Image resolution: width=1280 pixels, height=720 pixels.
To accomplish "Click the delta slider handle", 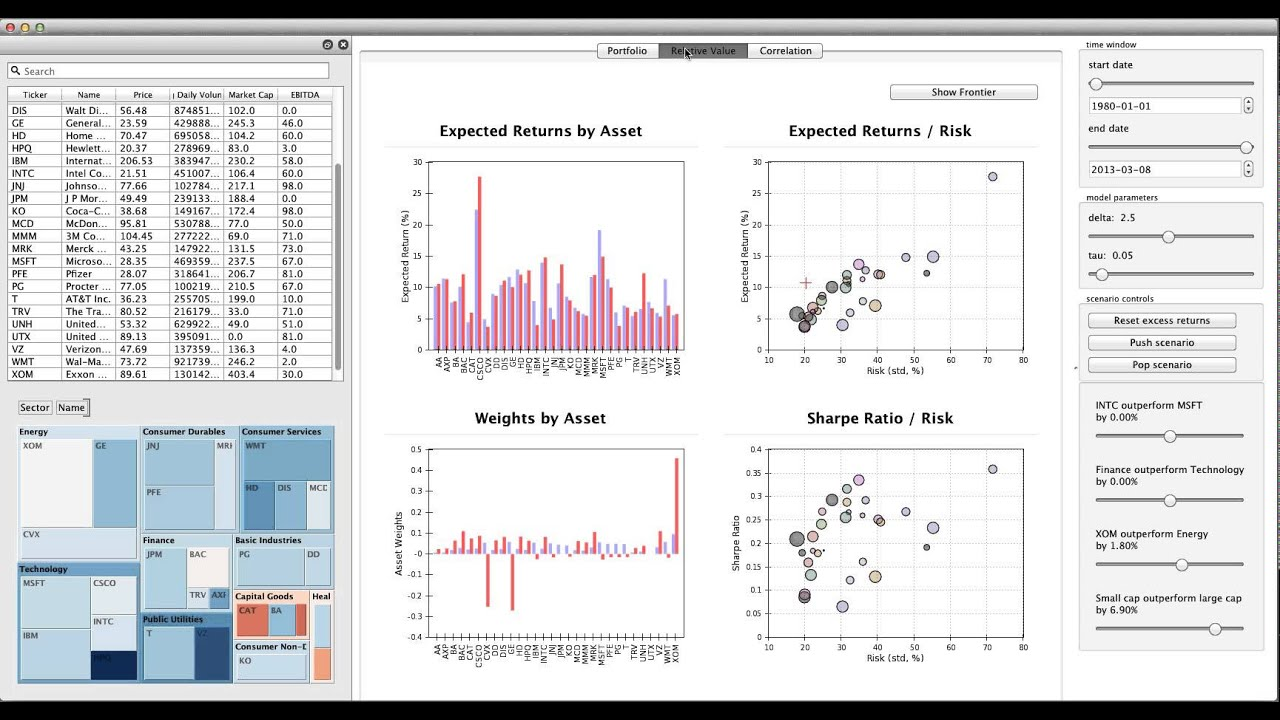I will [x=1168, y=237].
